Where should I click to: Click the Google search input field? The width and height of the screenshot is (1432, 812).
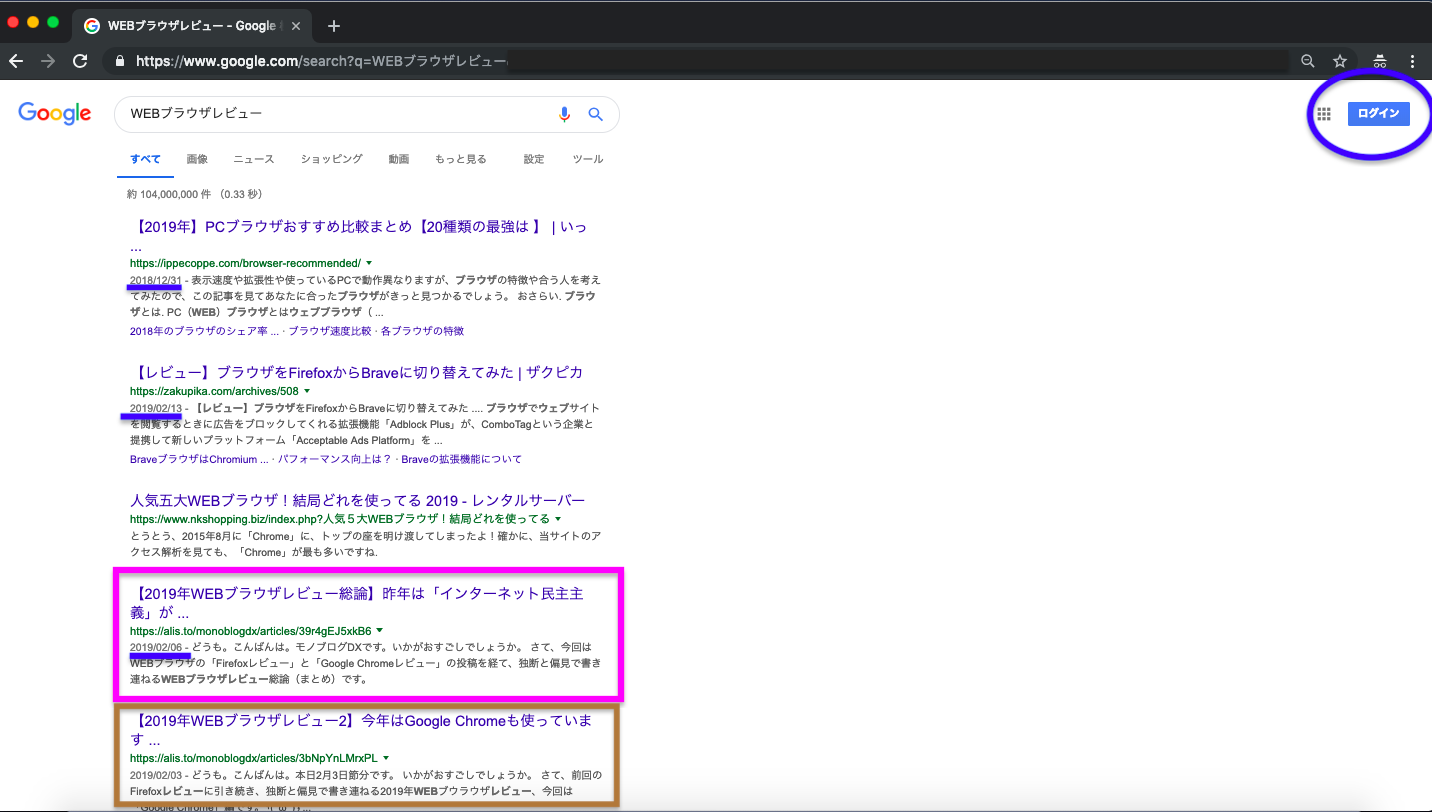pyautogui.click(x=335, y=114)
